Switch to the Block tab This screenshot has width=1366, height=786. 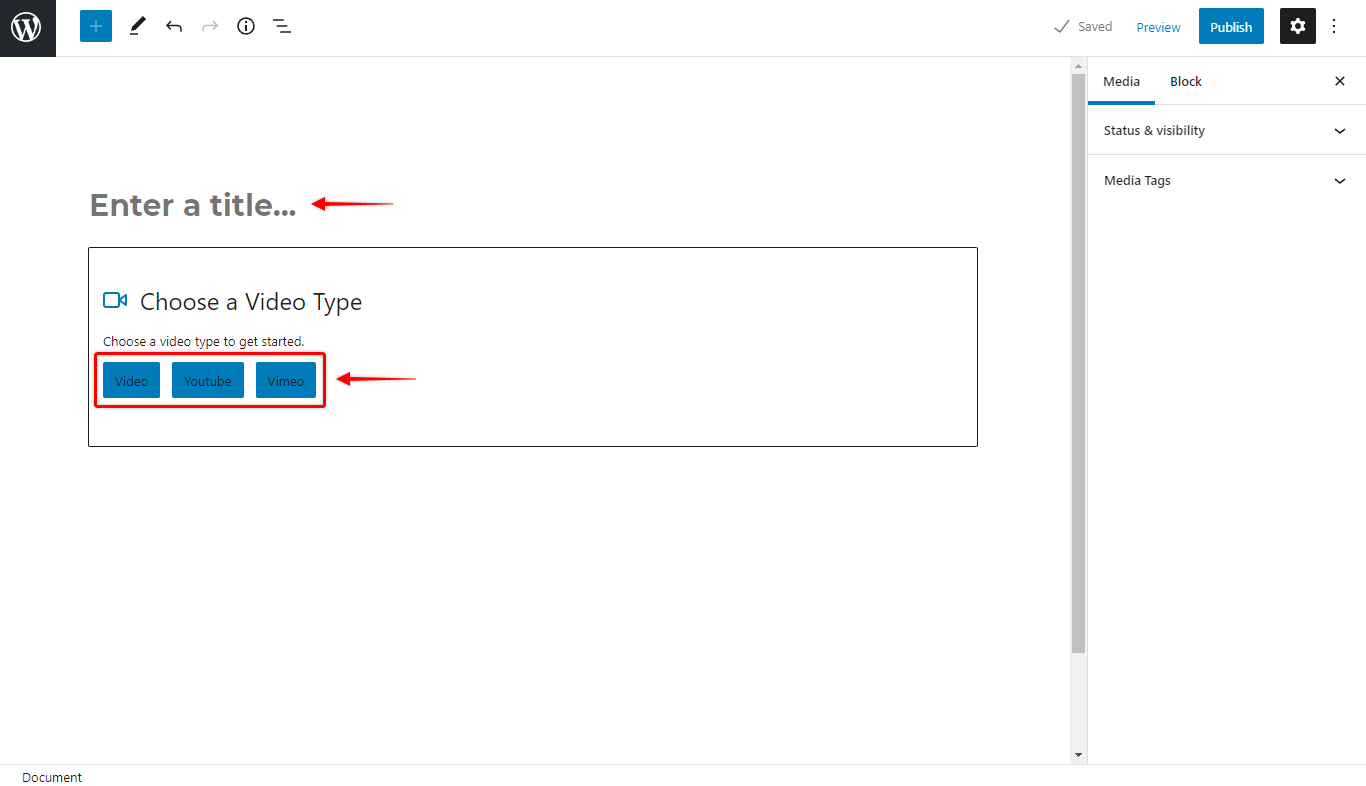point(1186,81)
